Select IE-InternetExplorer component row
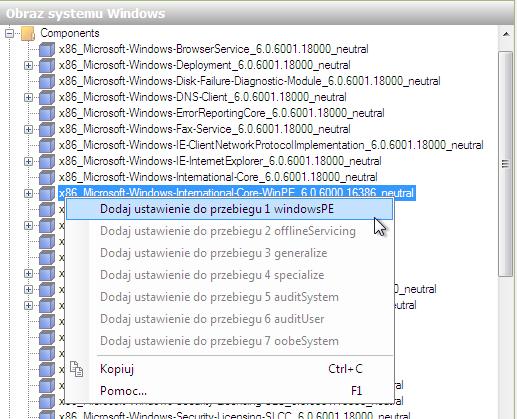517x419 pixels. (x=220, y=161)
